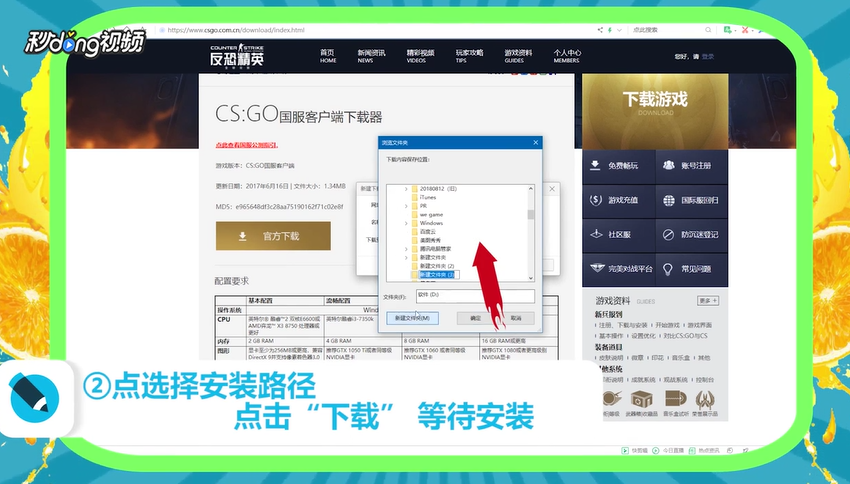
Task: Open the 游戏界面 guide link
Action: point(700,325)
